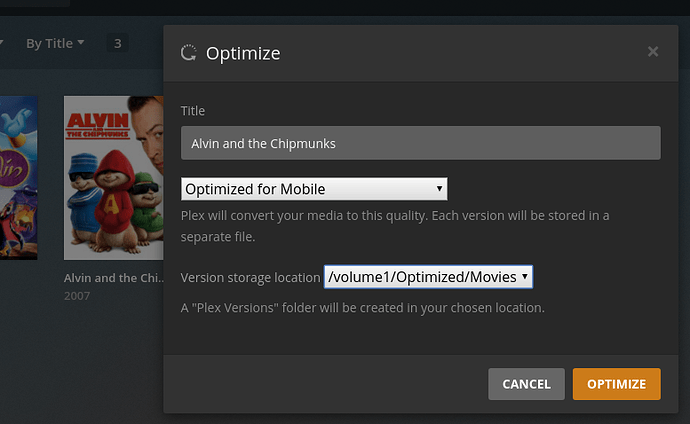This screenshot has height=424, width=690.
Task: Click the CANCEL button
Action: pos(526,384)
